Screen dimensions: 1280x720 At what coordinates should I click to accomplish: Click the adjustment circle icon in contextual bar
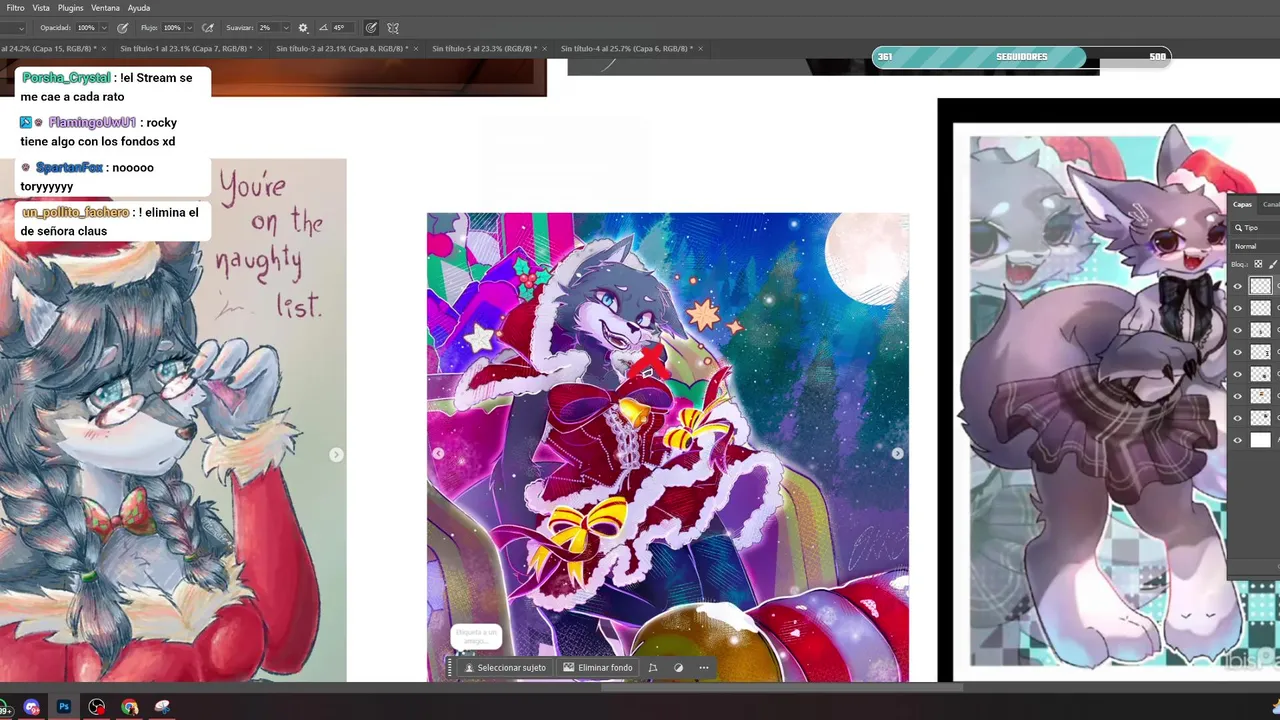[x=678, y=668]
